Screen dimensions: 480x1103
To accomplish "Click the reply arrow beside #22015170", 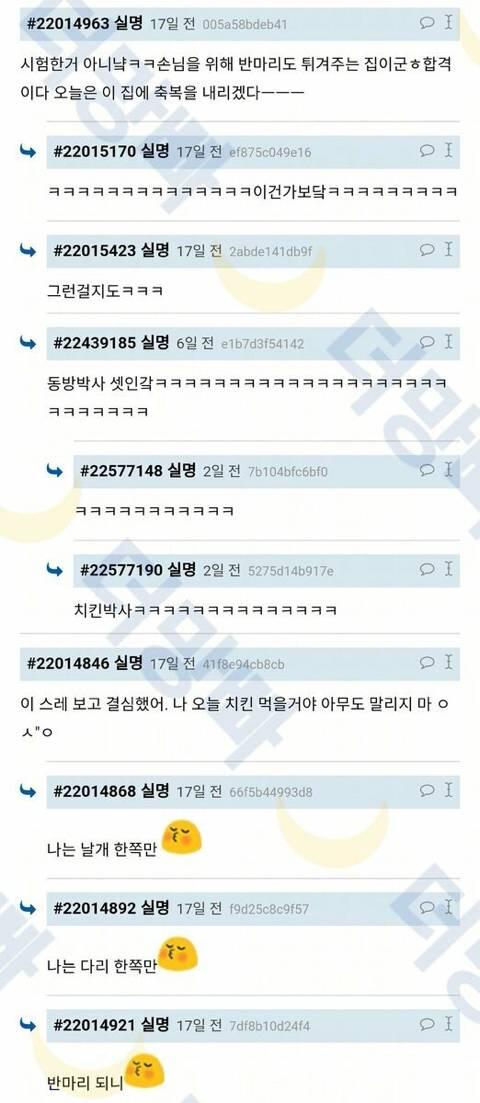I will (28, 151).
